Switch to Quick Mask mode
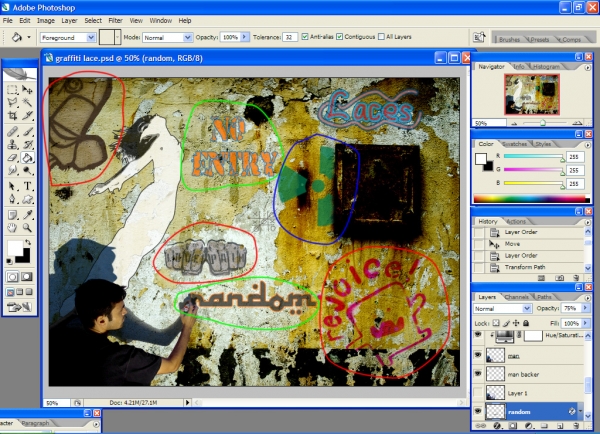This screenshot has width=600, height=434. (x=27, y=276)
